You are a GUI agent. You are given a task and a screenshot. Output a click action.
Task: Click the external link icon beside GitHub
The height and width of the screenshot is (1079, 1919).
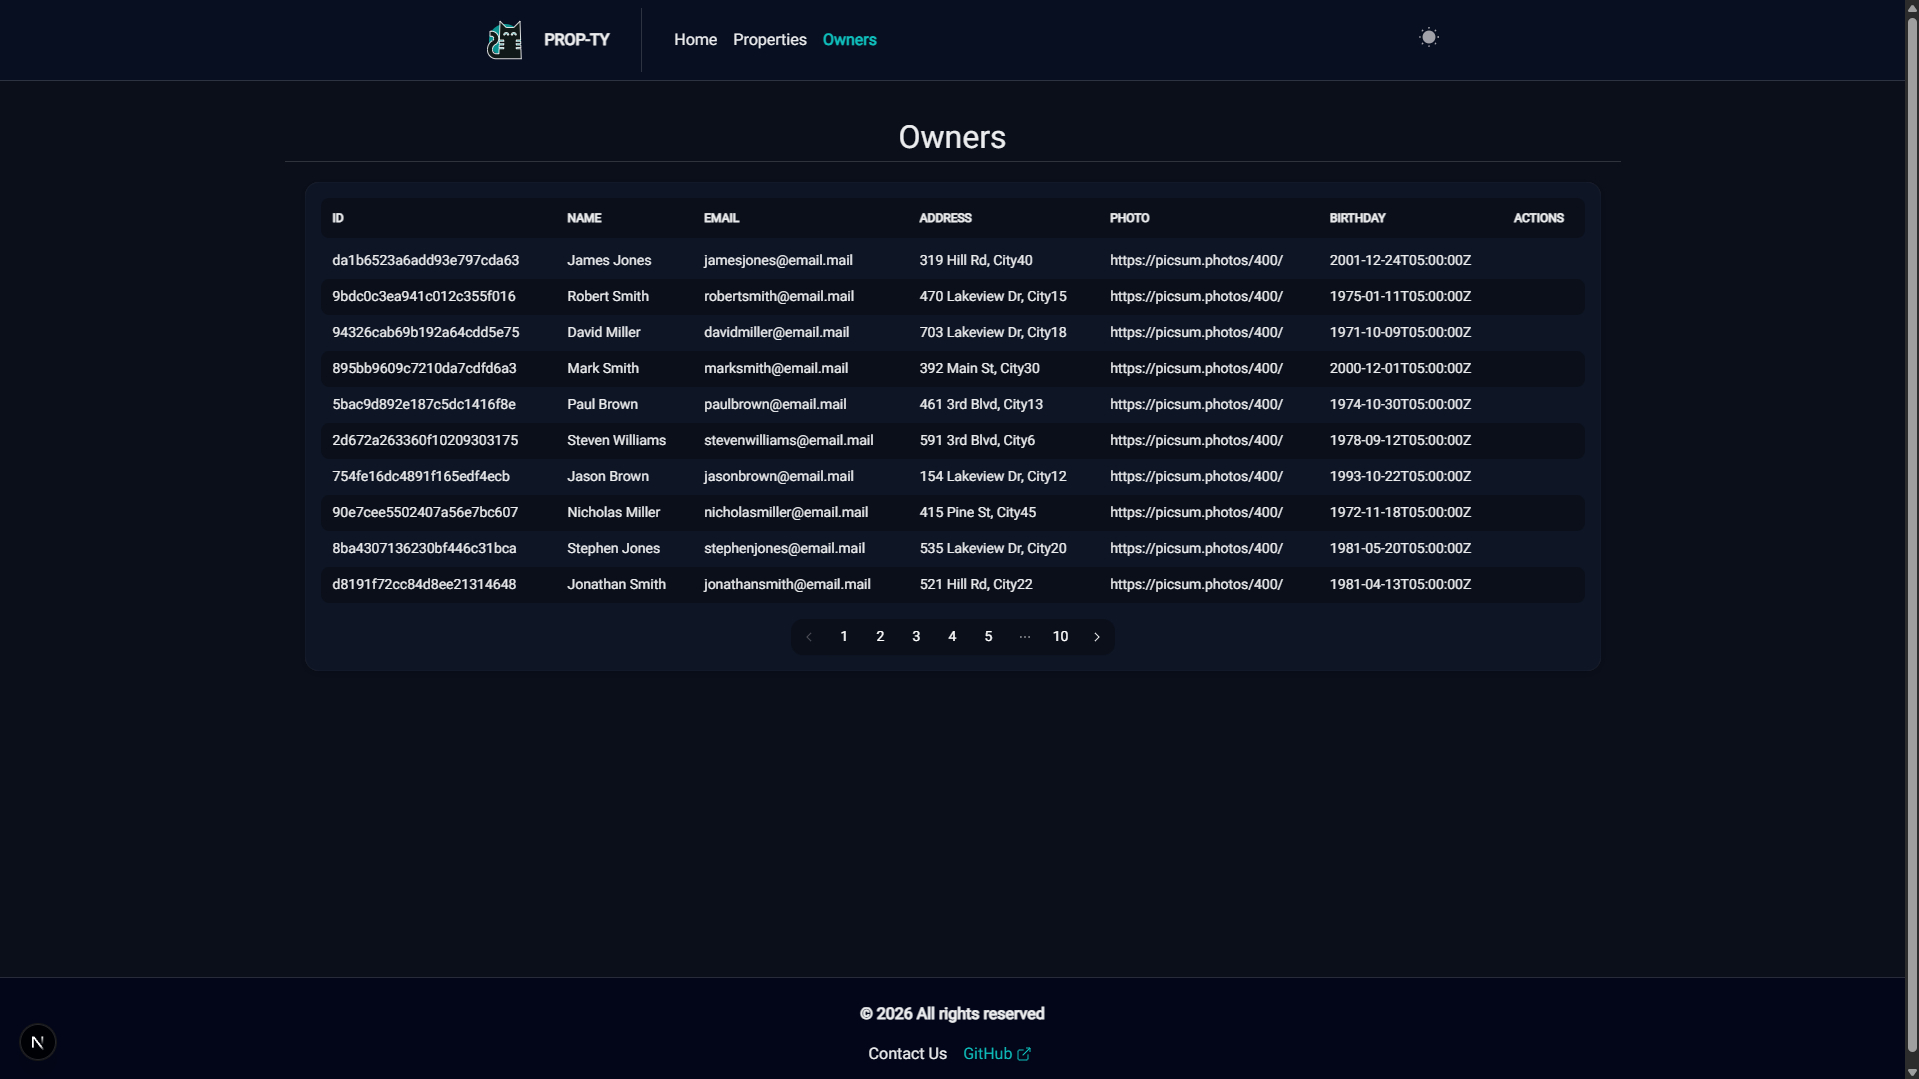click(x=1024, y=1054)
